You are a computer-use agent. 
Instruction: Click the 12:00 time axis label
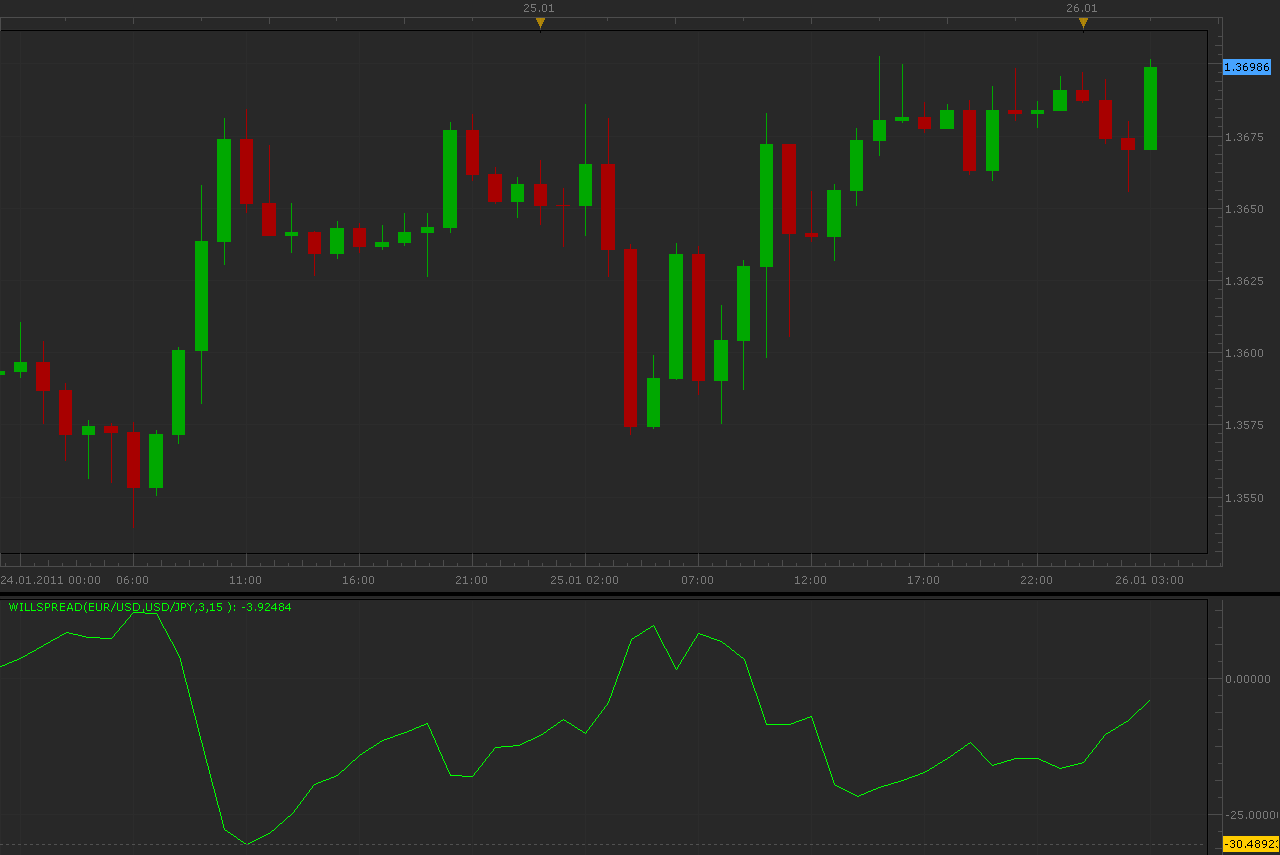(811, 580)
